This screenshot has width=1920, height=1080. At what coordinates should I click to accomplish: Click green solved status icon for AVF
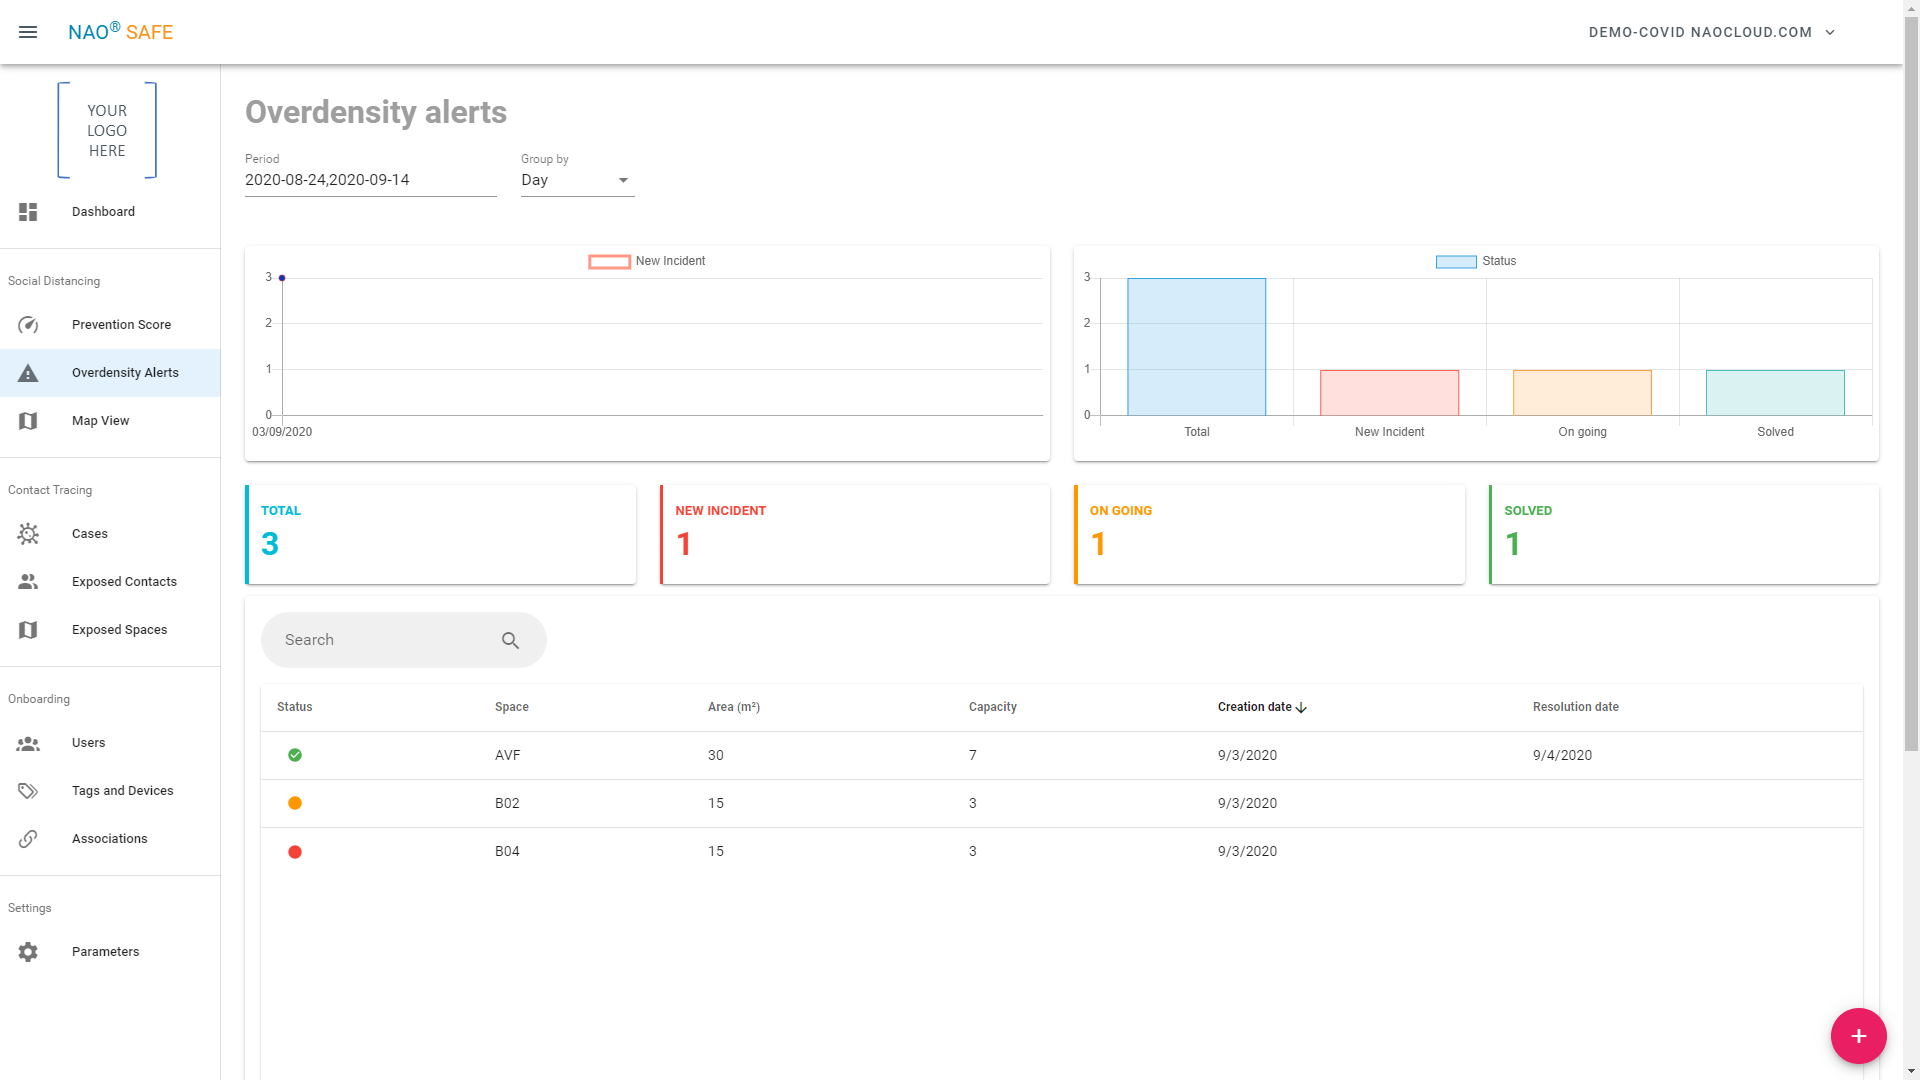(295, 755)
